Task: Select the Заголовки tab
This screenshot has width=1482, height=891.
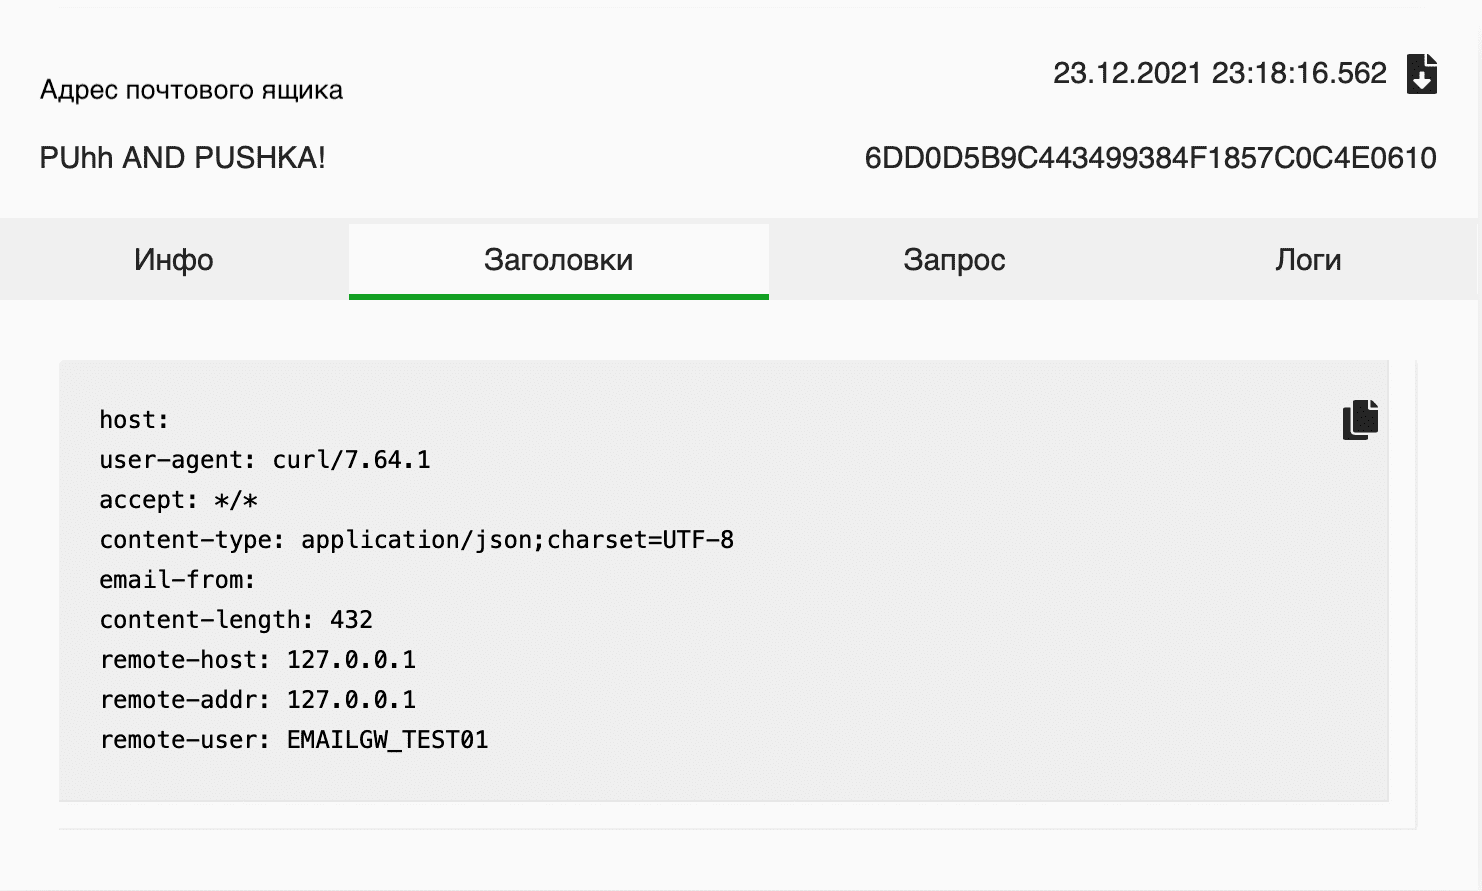Action: click(558, 260)
